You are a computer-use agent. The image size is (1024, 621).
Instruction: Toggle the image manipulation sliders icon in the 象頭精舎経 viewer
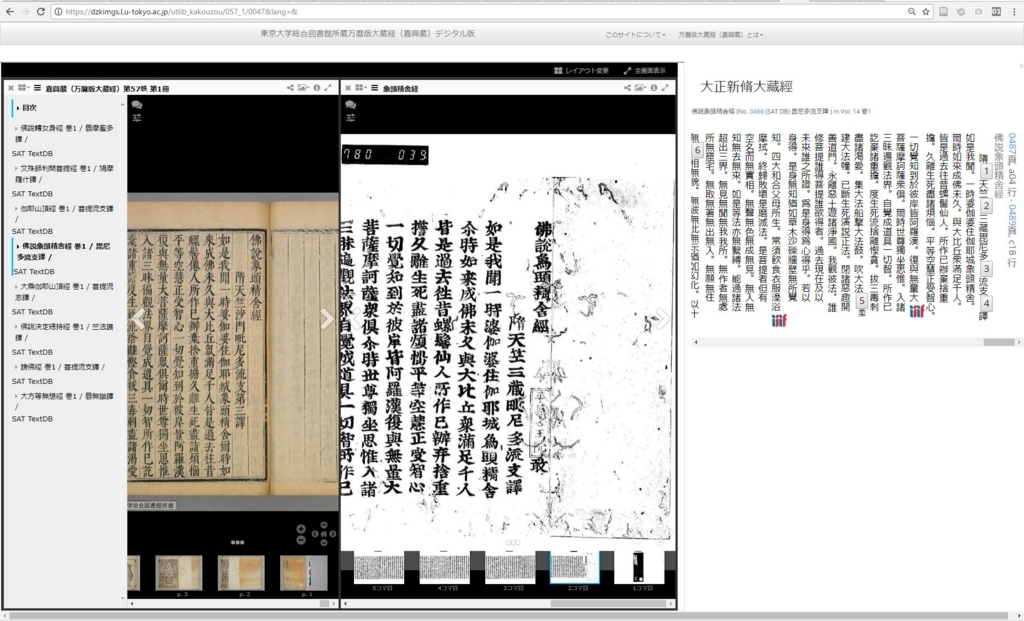(351, 118)
